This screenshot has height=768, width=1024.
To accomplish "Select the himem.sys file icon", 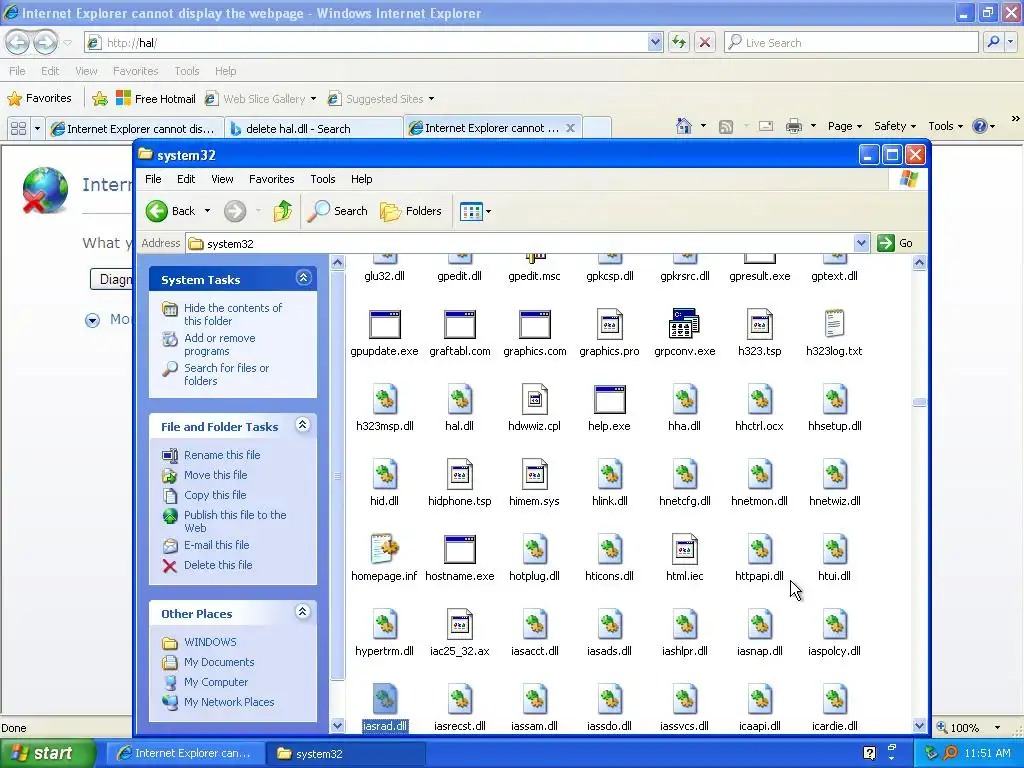I will tap(534, 474).
